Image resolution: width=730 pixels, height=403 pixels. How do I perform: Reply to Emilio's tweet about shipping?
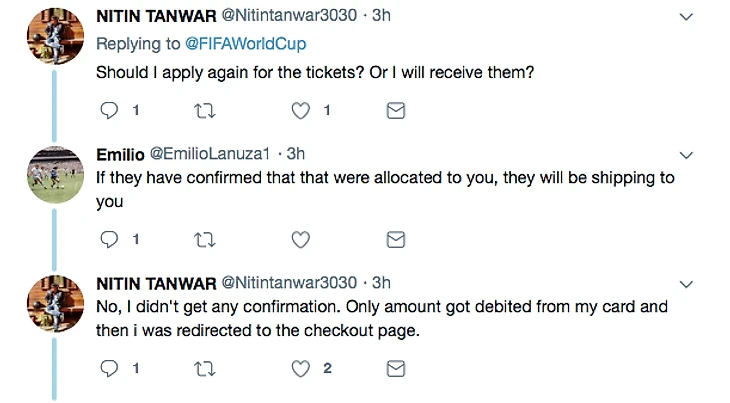click(x=111, y=240)
